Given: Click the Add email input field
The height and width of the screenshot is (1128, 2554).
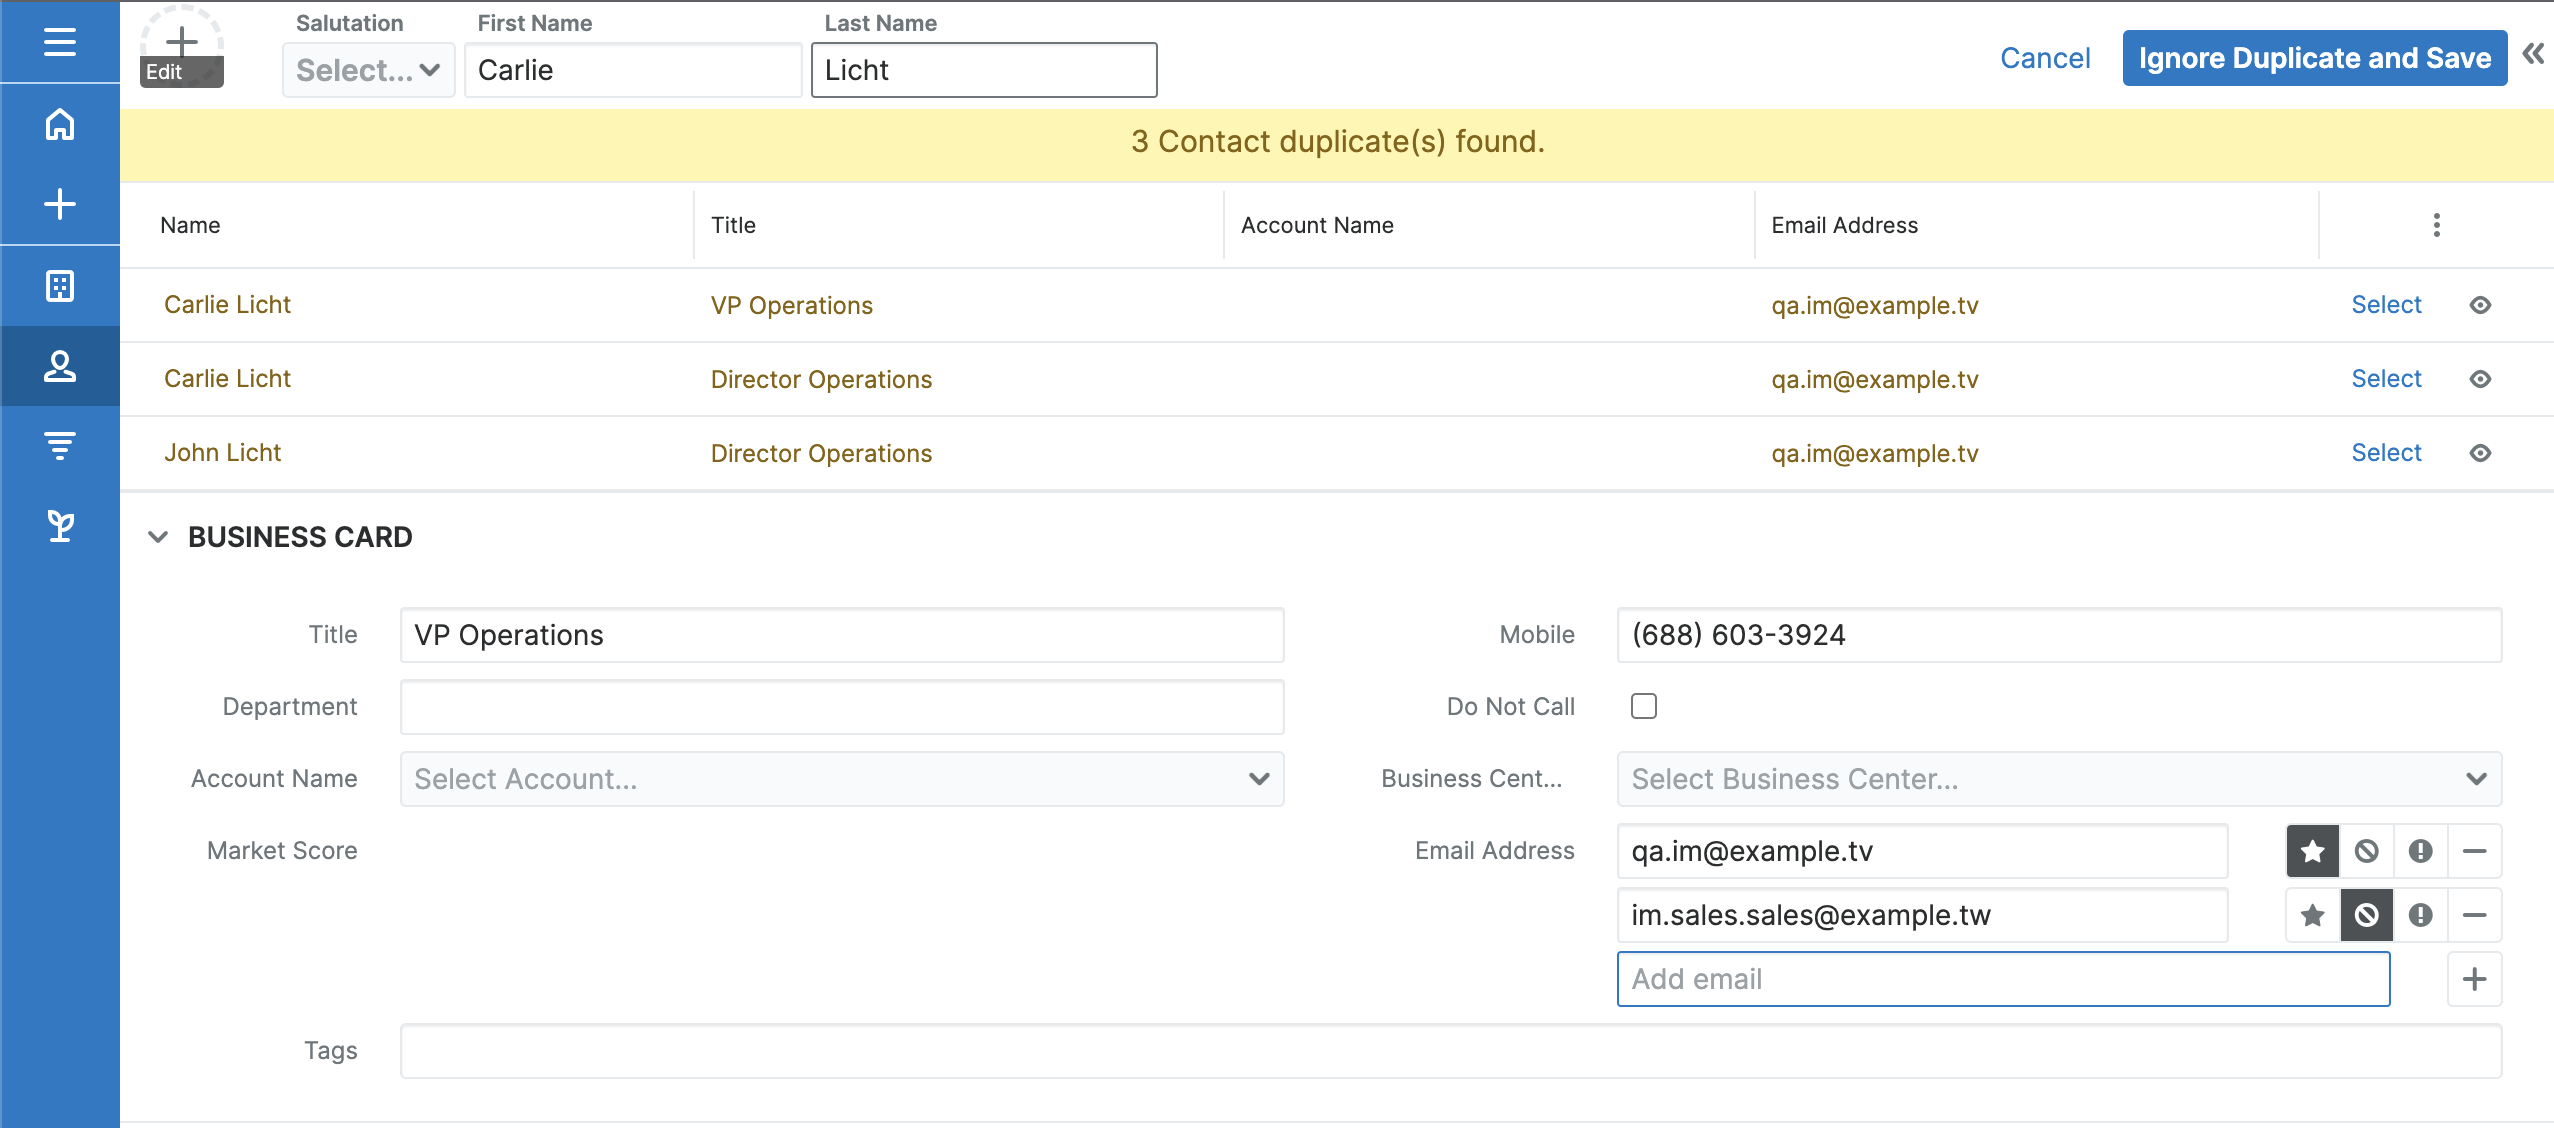Looking at the screenshot, I should [x=2002, y=978].
